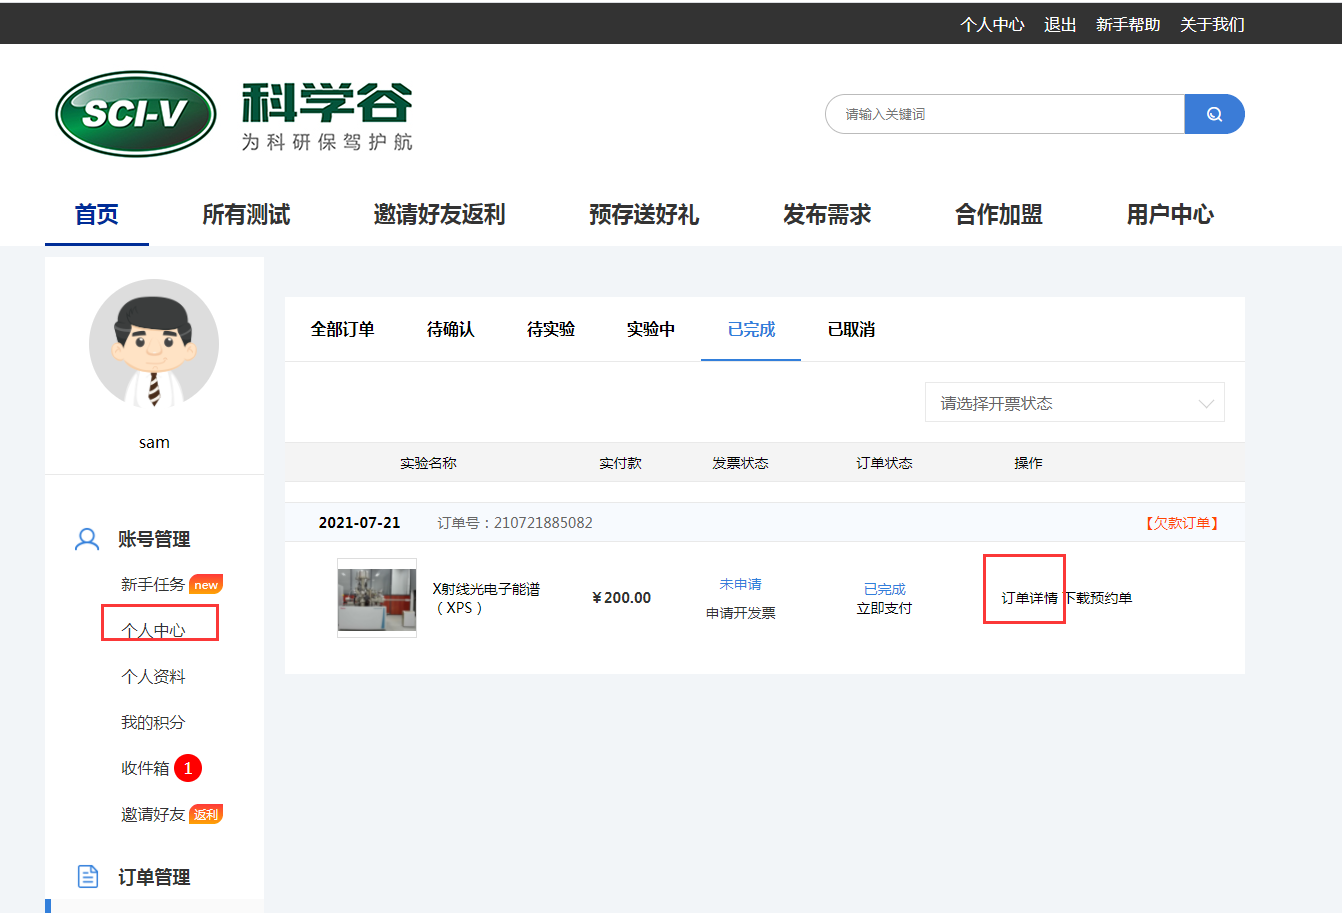Click the account management person icon

(x=87, y=540)
